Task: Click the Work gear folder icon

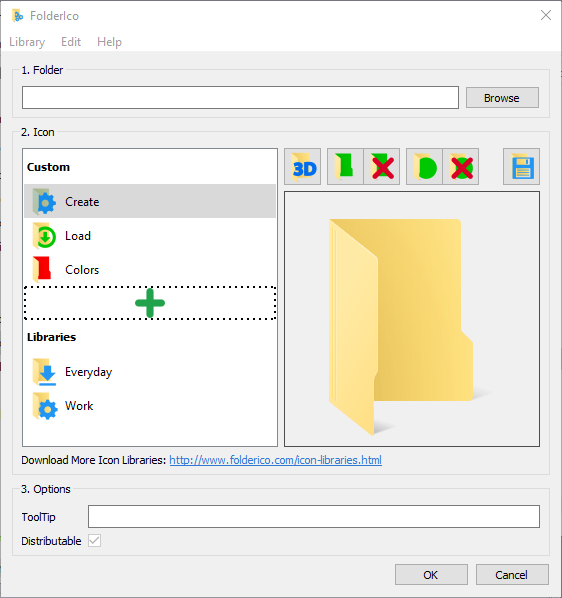Action: point(45,406)
